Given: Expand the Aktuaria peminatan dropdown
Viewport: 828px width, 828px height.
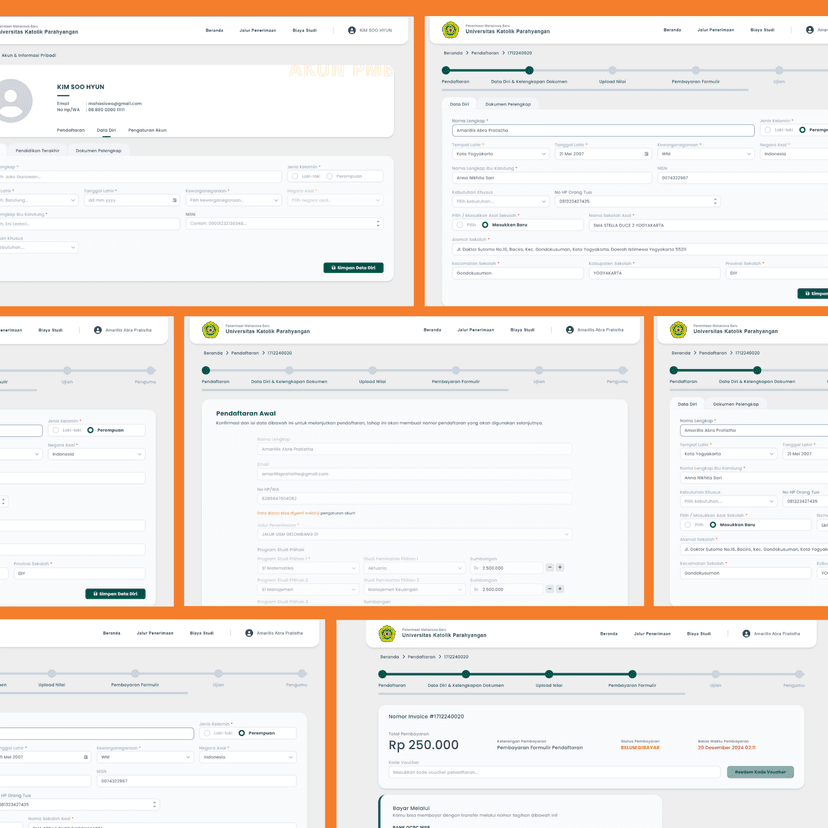Looking at the screenshot, I should point(414,568).
